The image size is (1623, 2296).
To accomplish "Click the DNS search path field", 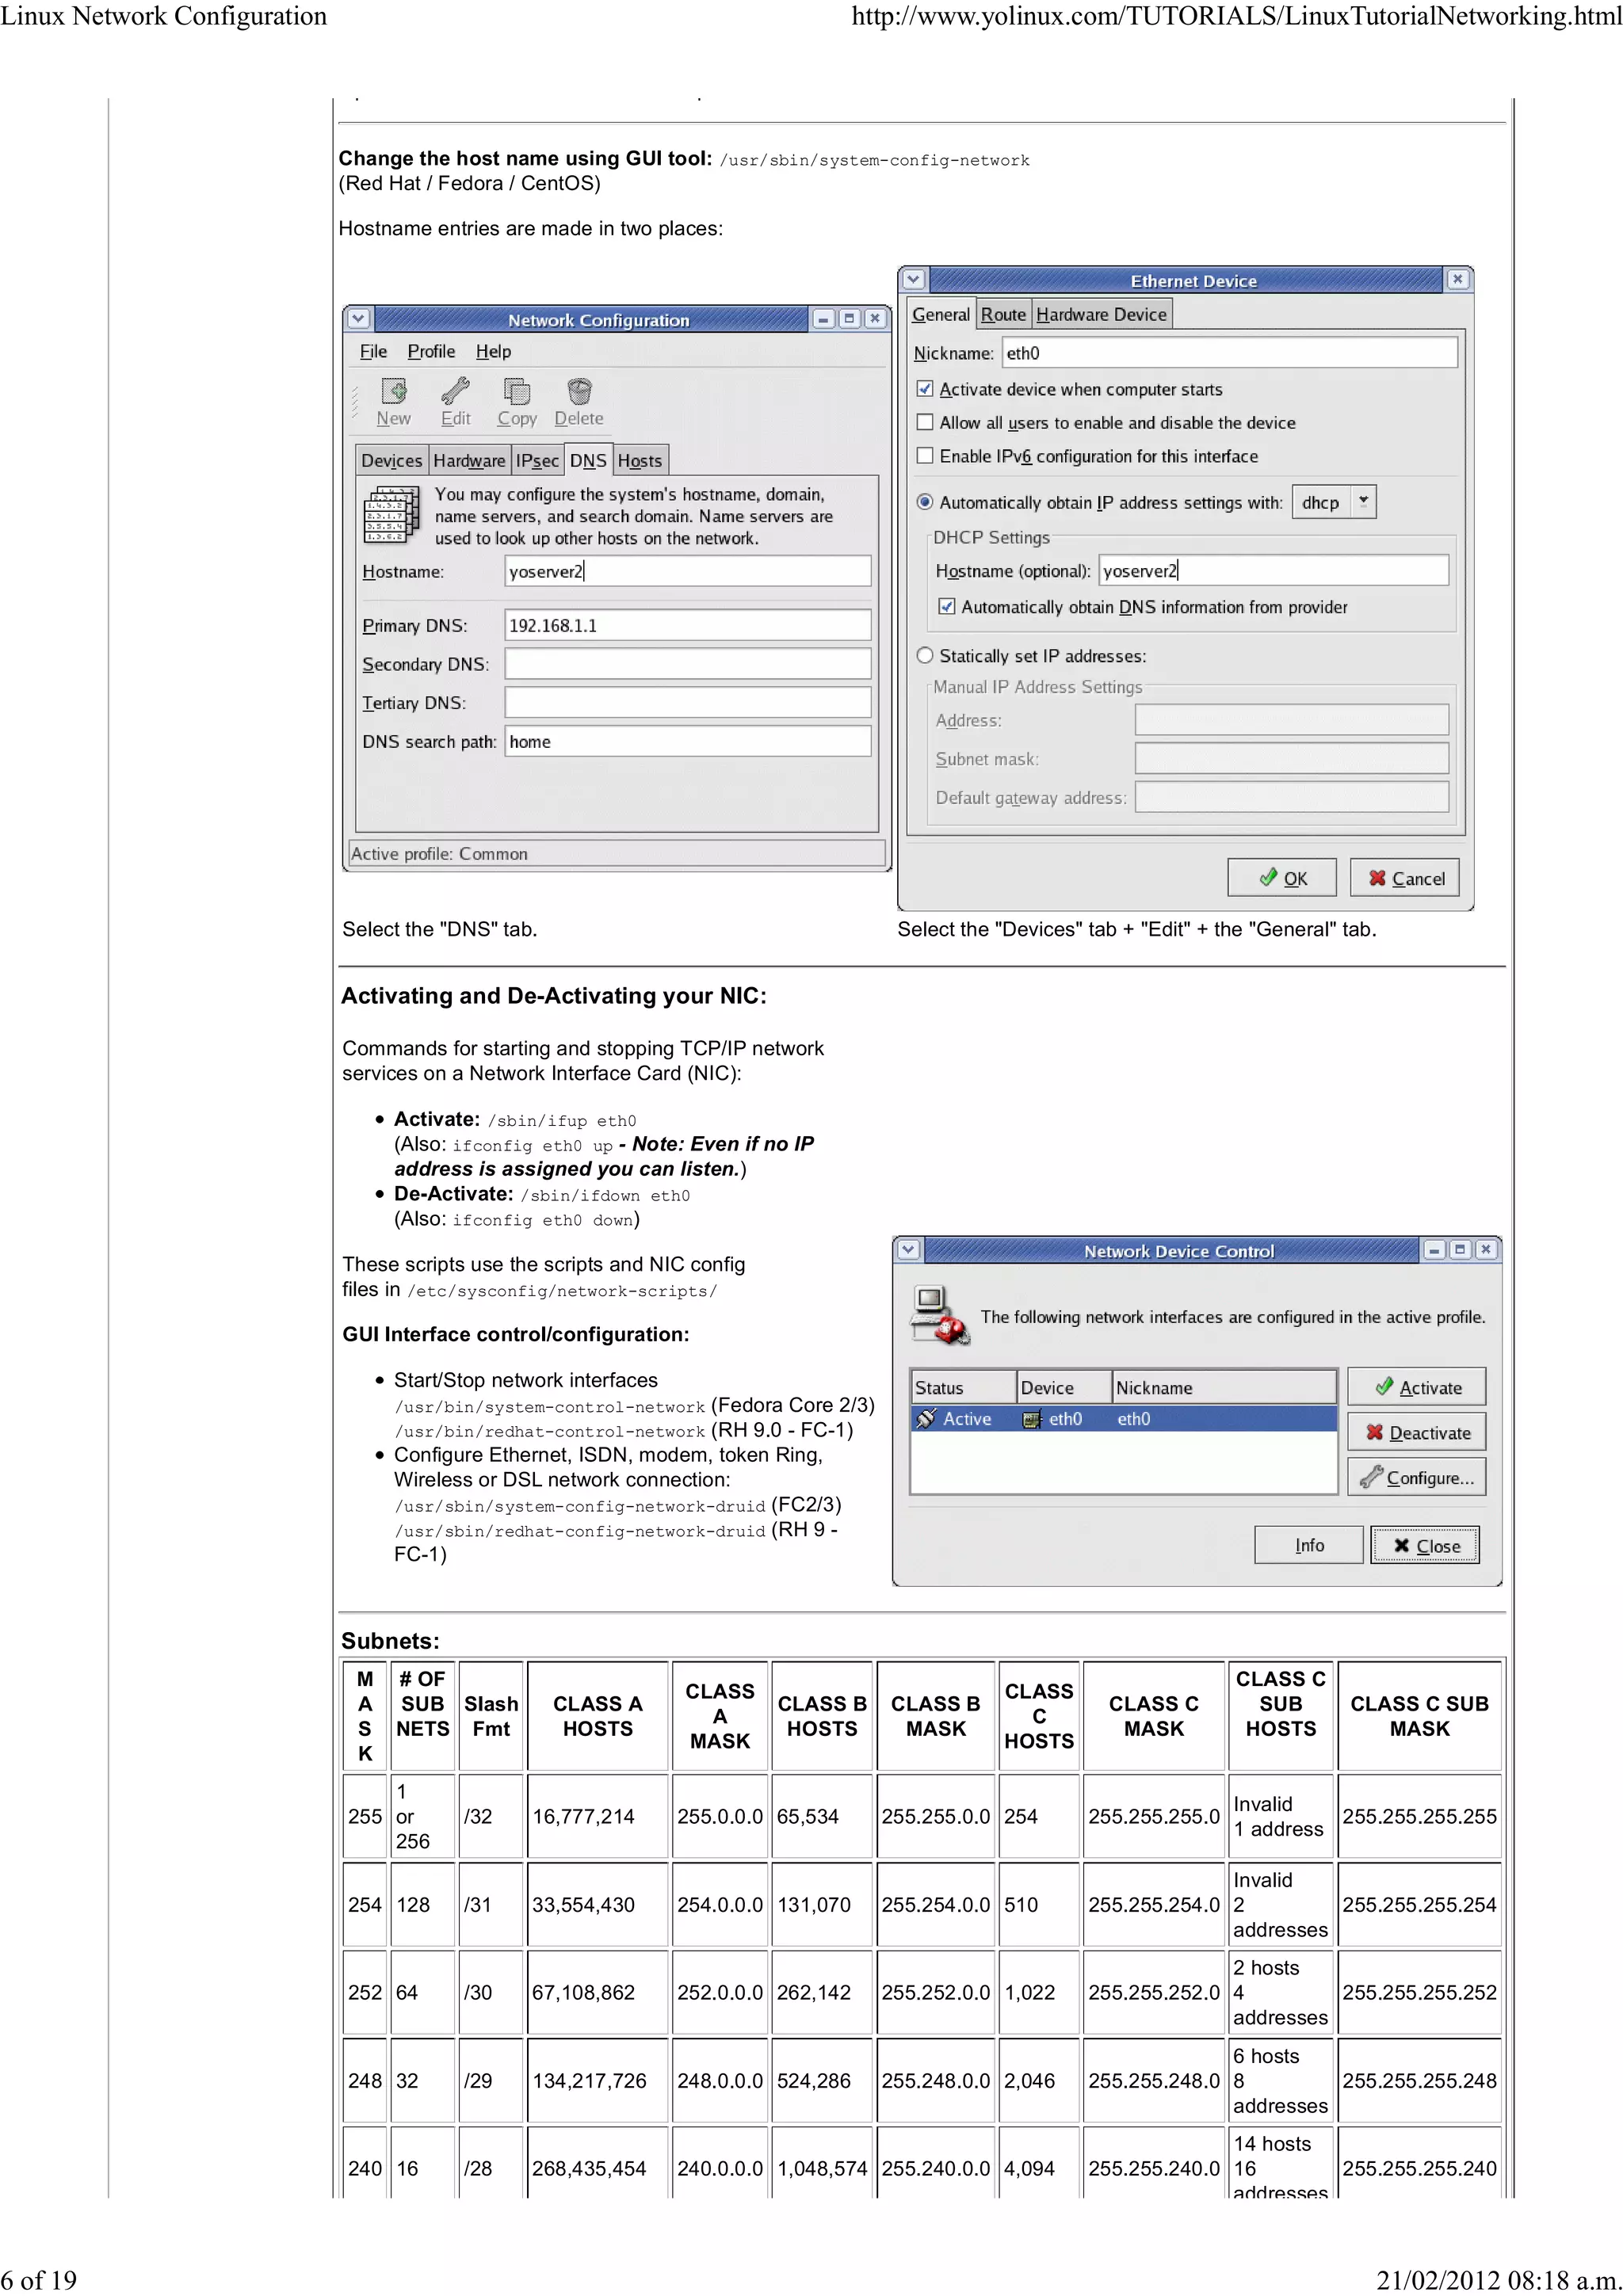I will (x=688, y=741).
